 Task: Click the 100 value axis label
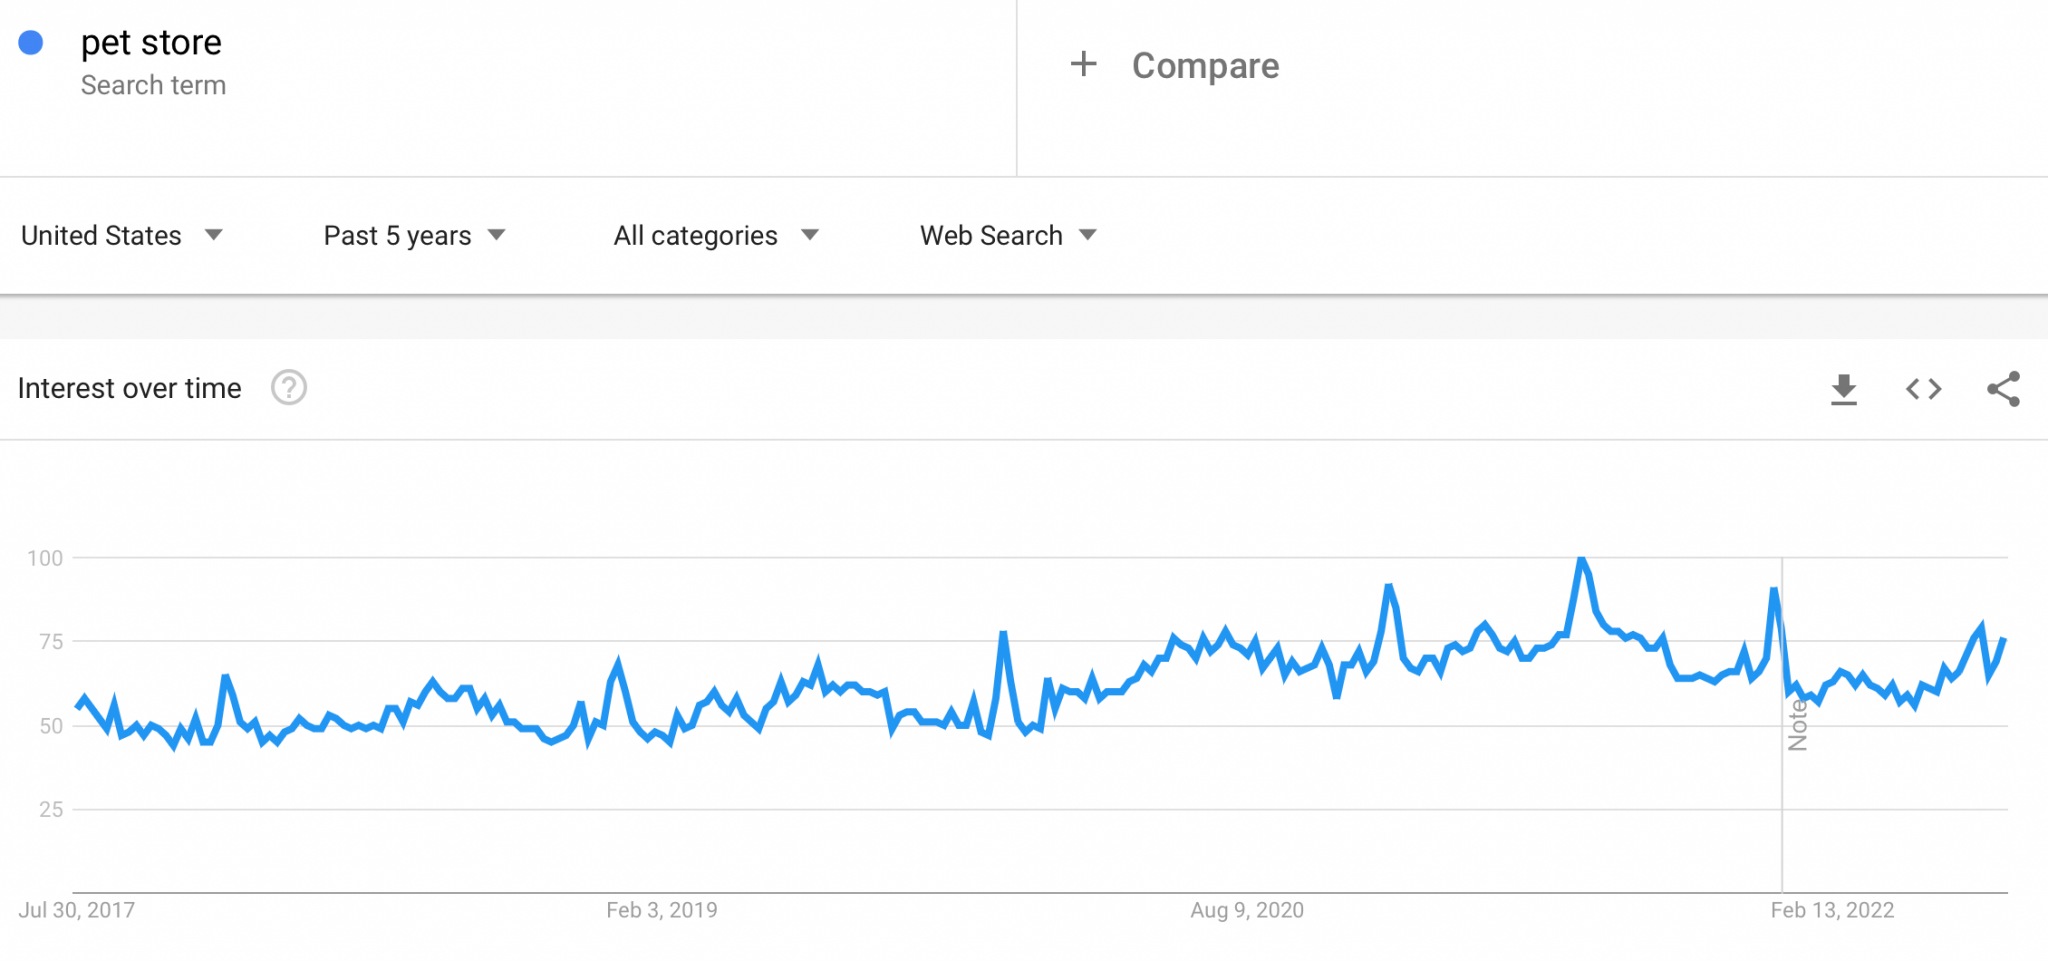point(45,558)
